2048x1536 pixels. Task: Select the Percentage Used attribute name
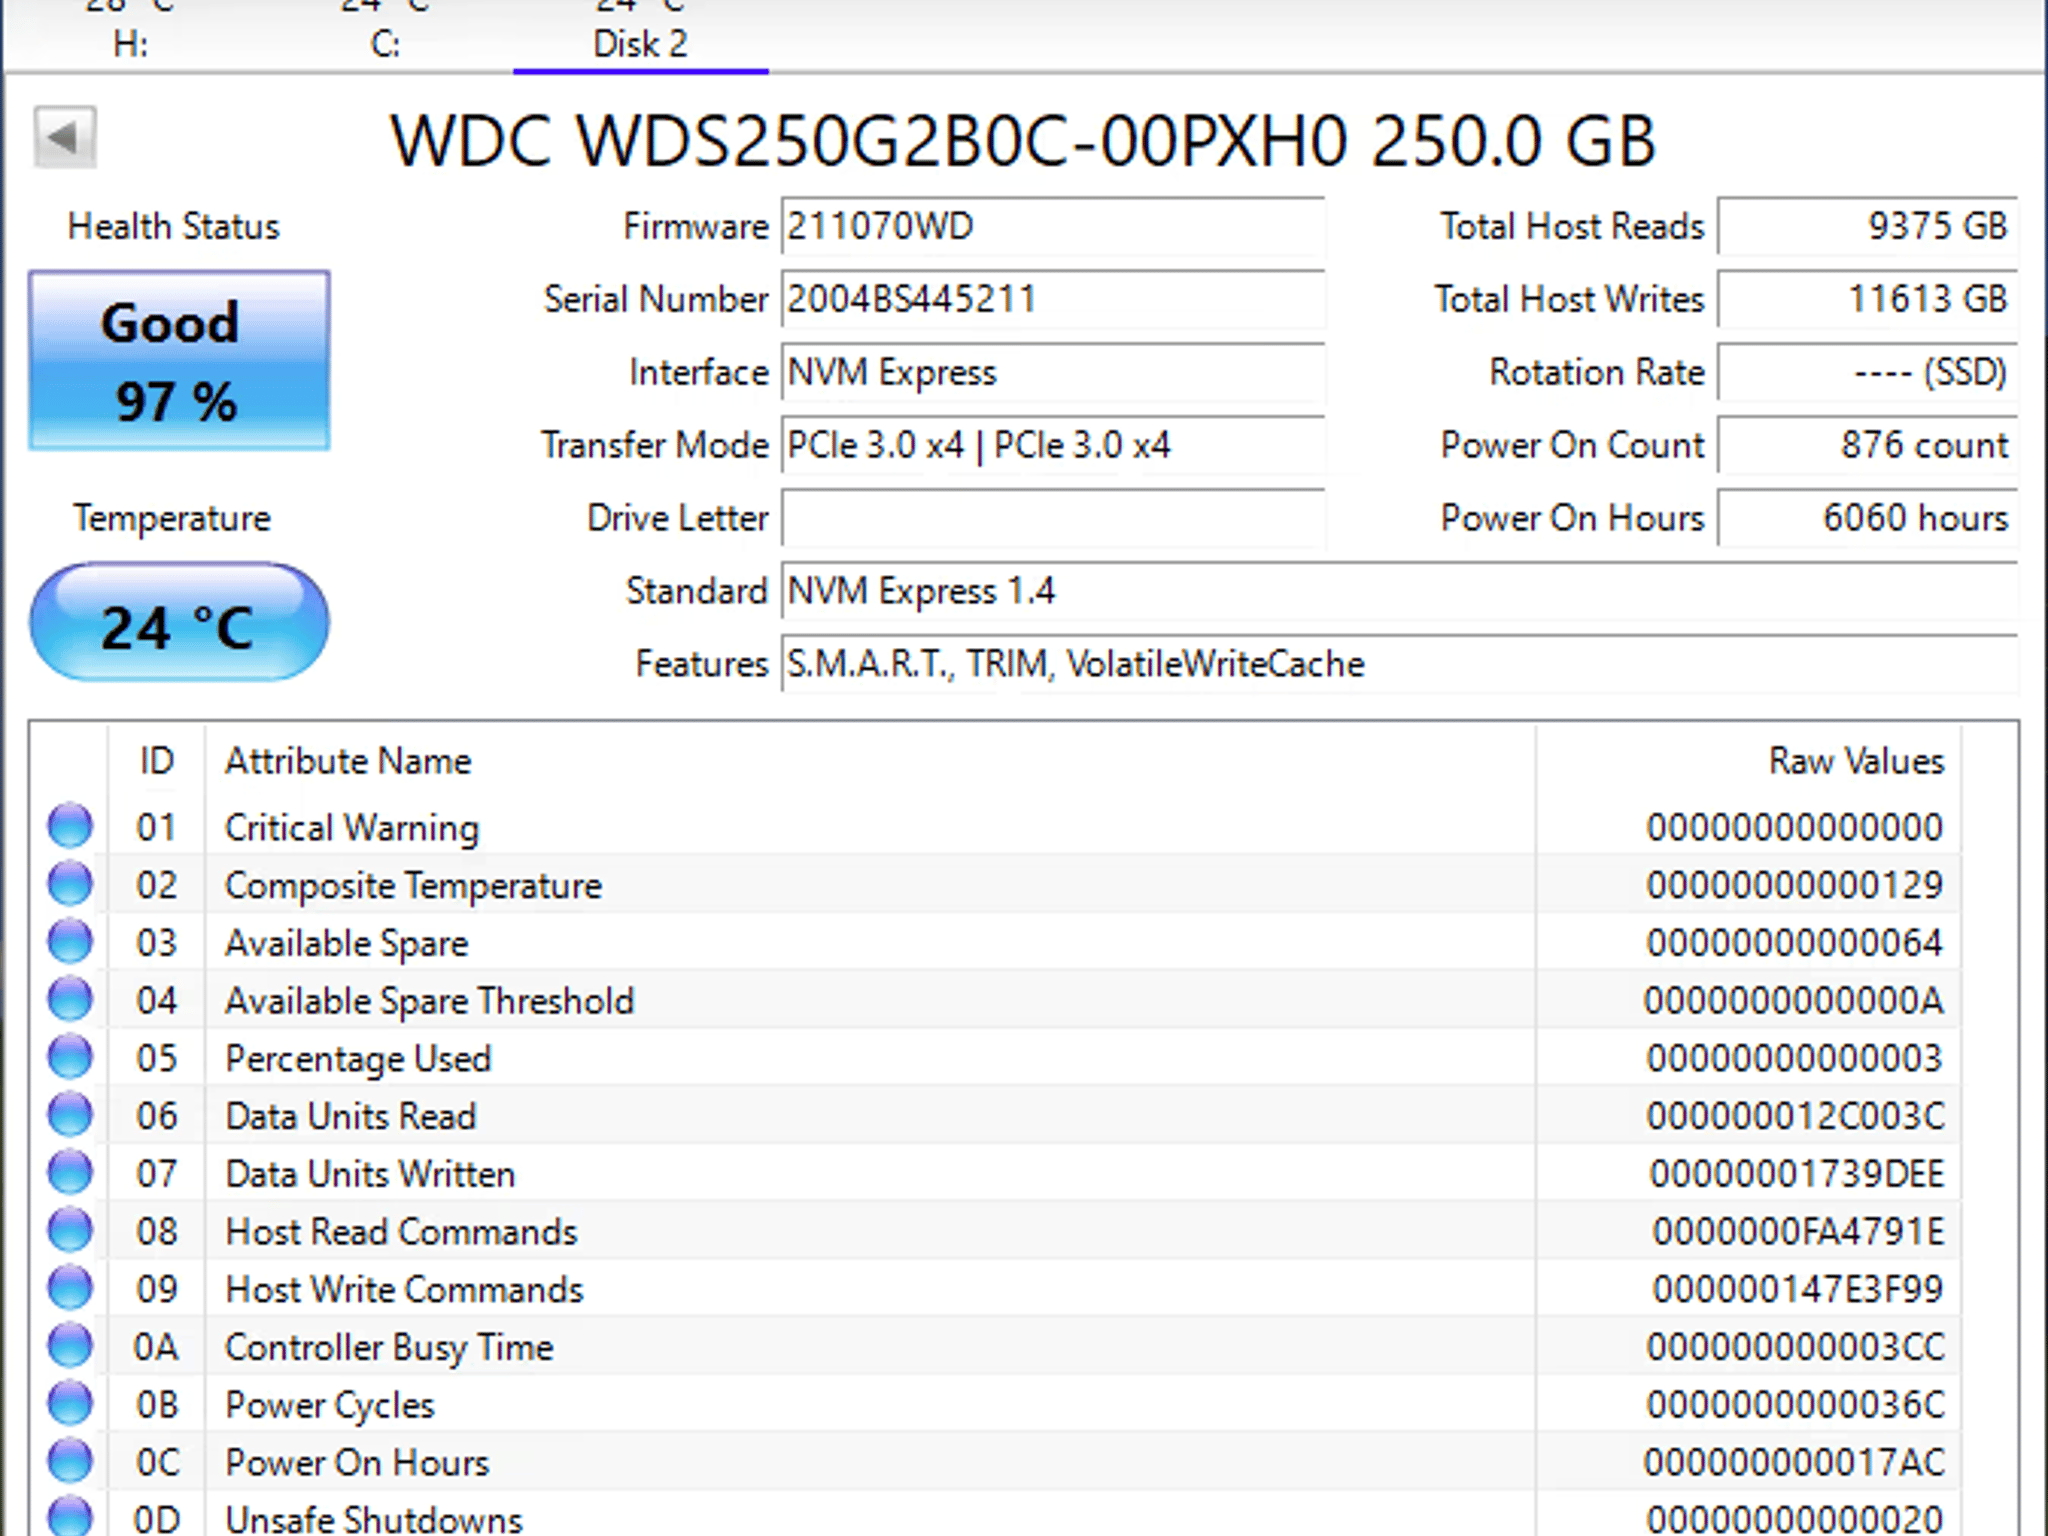click(358, 1059)
